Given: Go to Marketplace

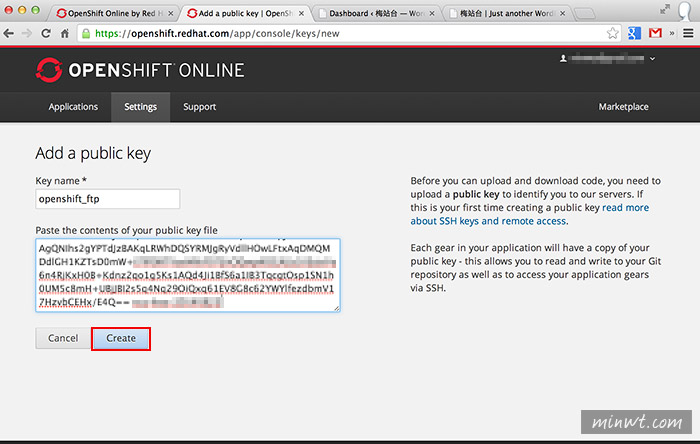Looking at the screenshot, I should (x=623, y=107).
